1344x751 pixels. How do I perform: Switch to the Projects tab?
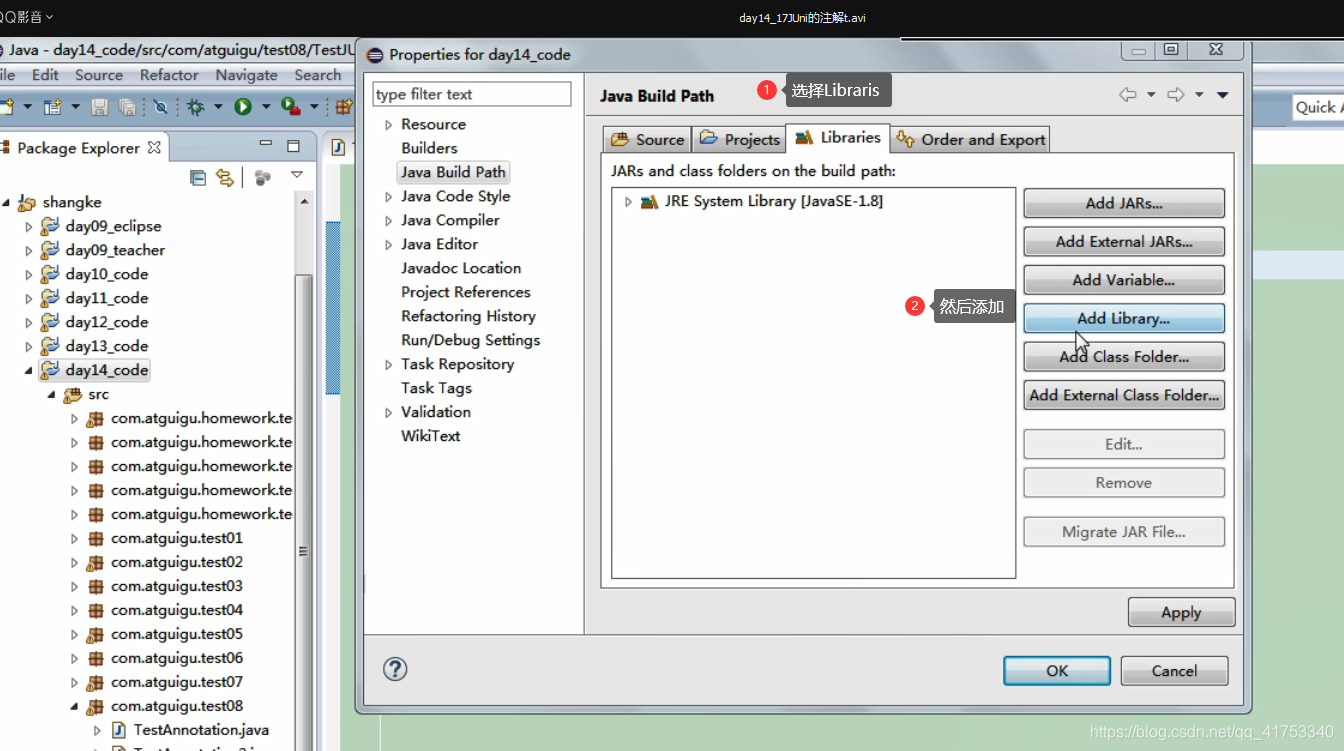(739, 139)
